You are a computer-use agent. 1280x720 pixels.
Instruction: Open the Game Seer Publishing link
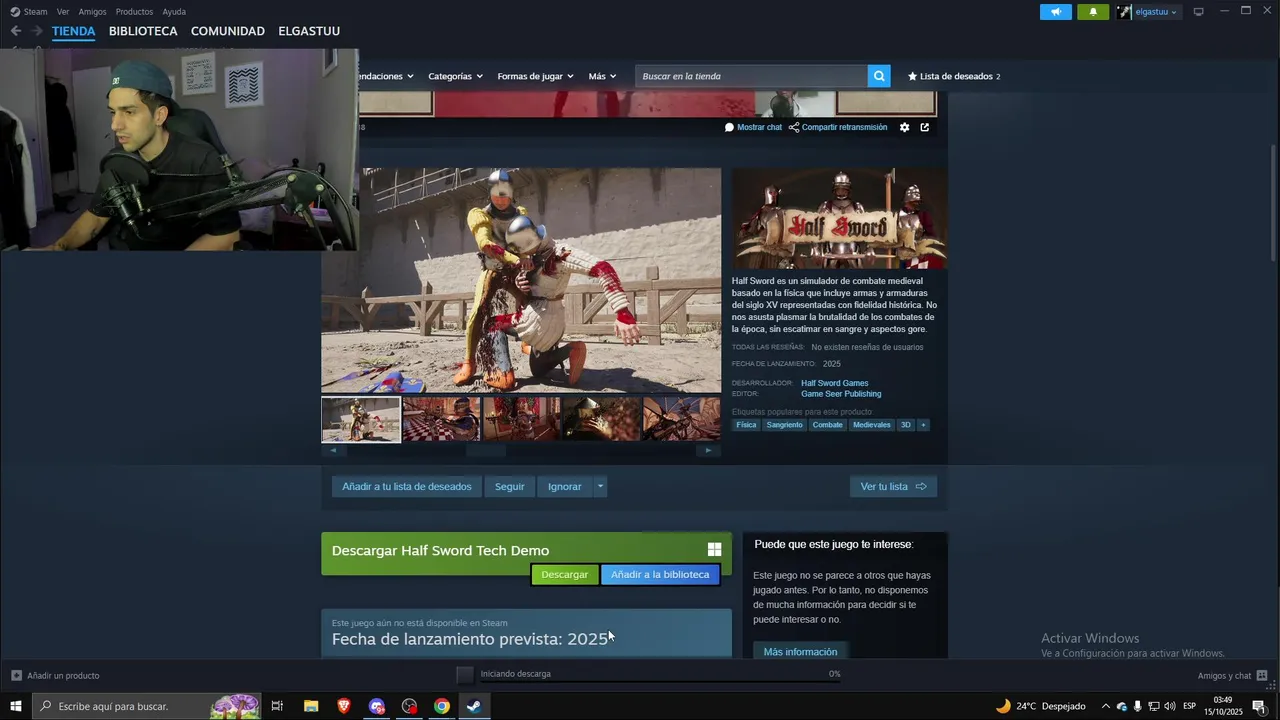tap(841, 394)
